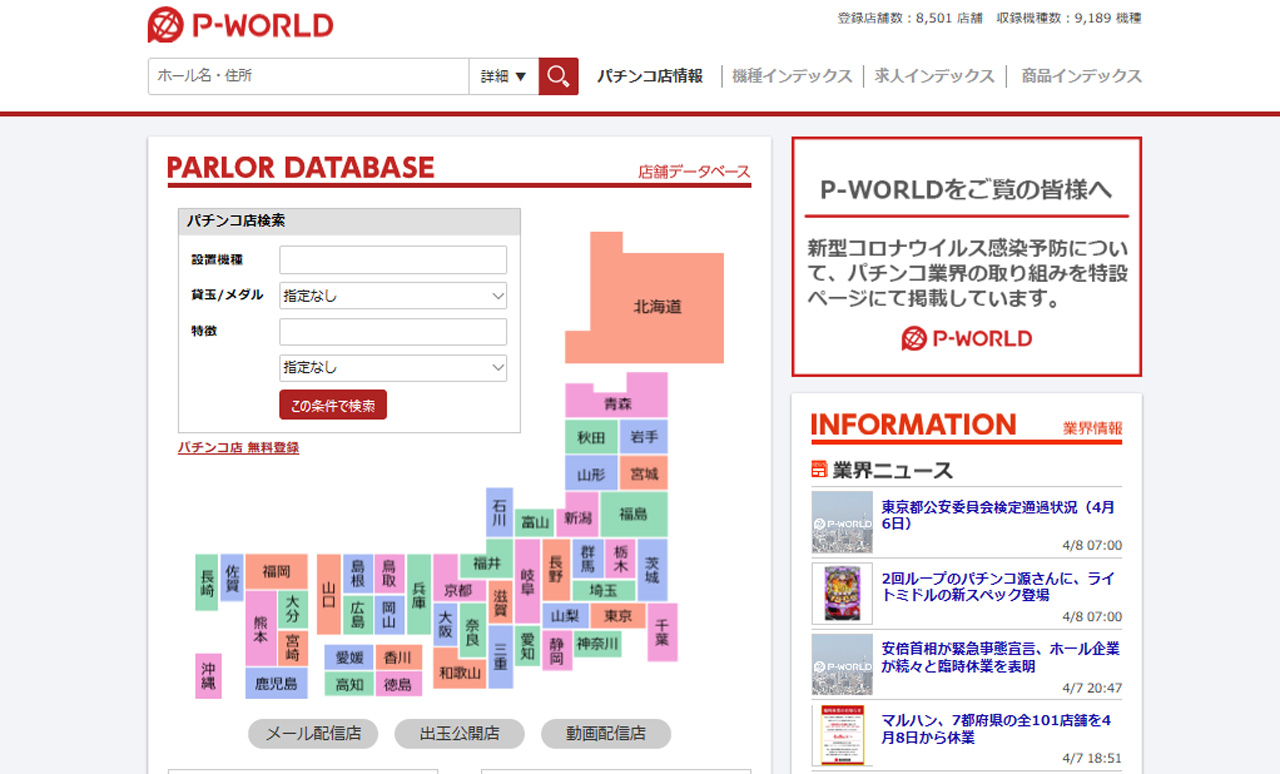This screenshot has width=1280, height=774.
Task: Select 沖縄 on the map
Action: 208,675
